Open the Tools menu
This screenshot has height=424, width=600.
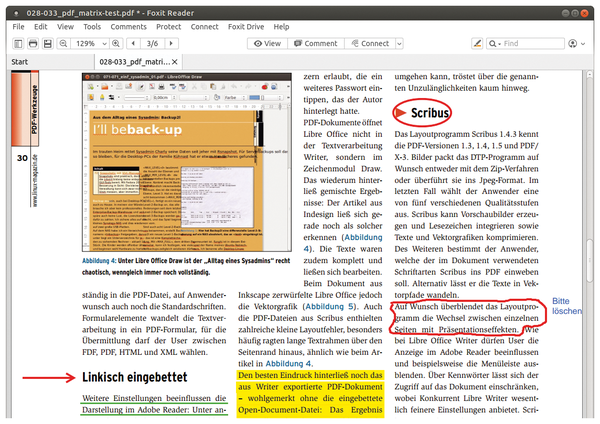pos(92,27)
